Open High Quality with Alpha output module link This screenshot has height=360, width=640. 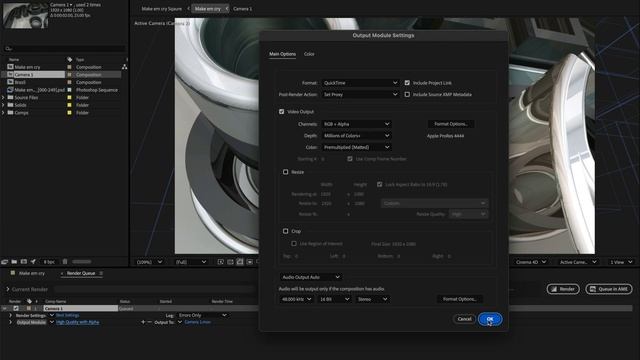[x=78, y=322]
